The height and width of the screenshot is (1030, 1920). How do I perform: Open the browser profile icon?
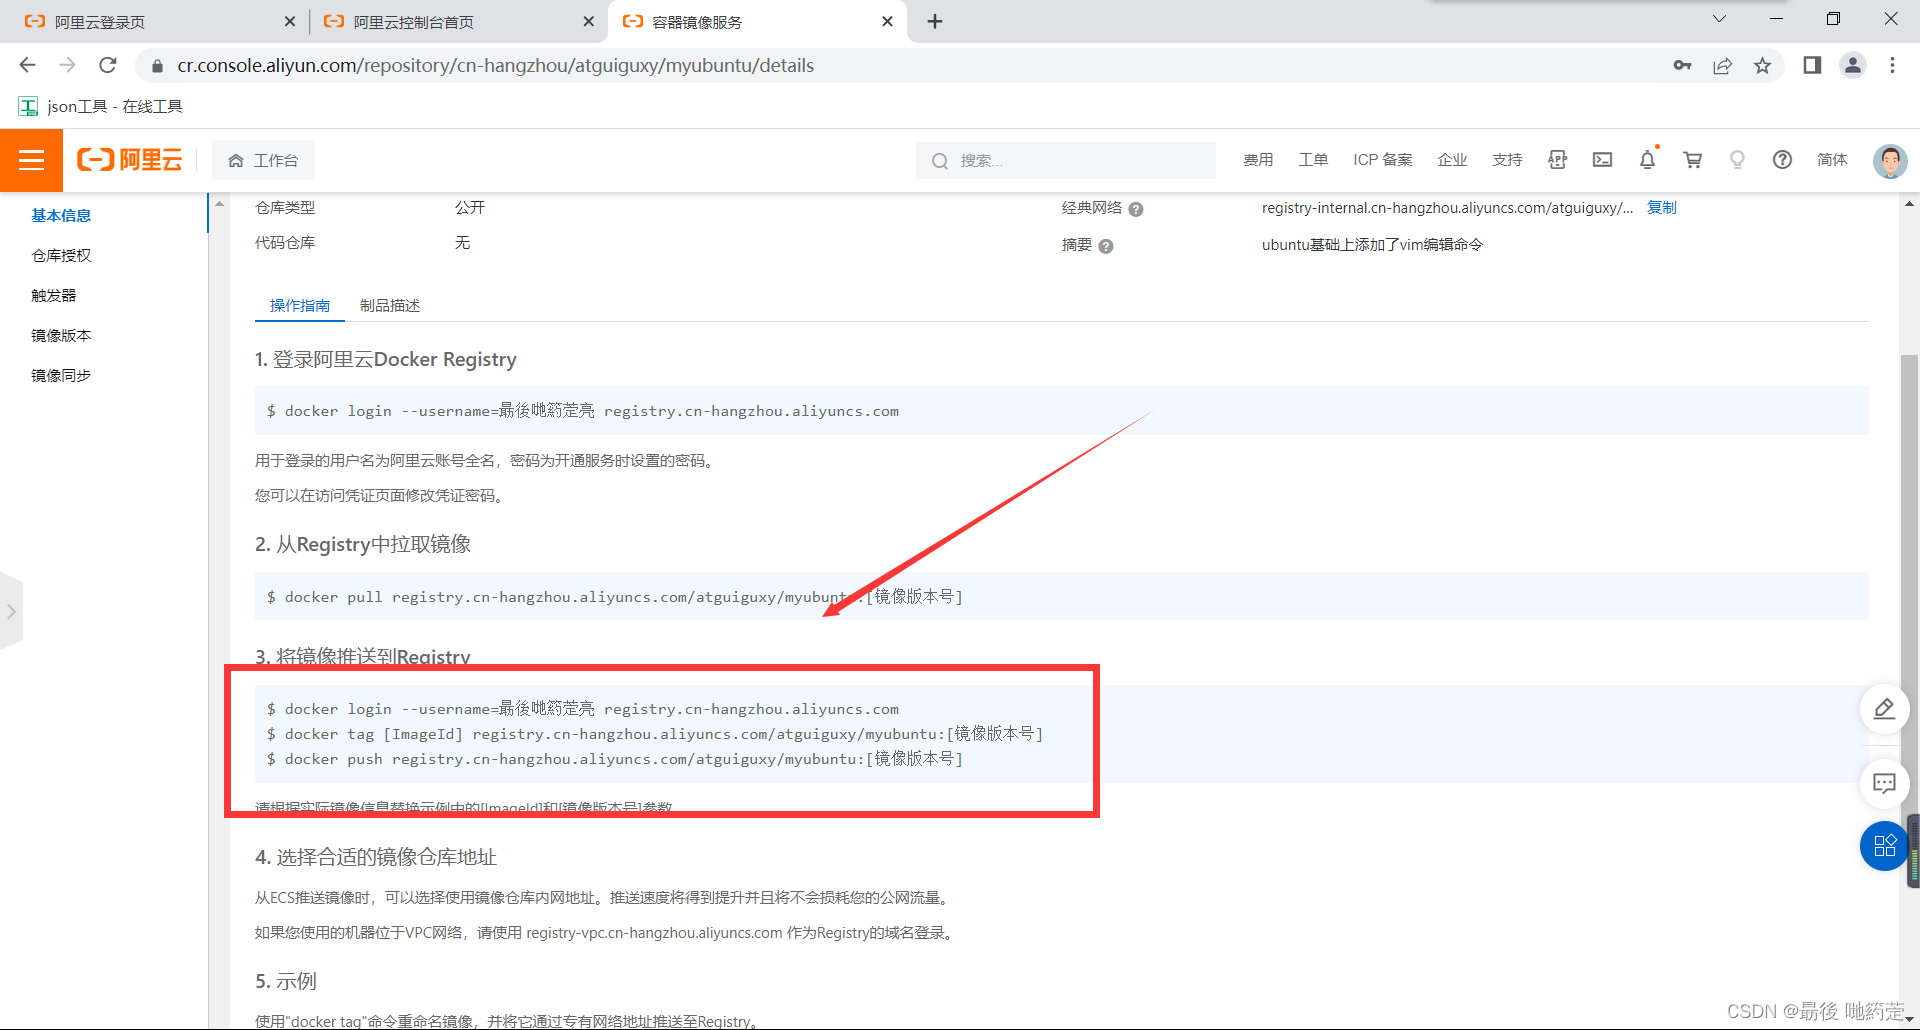point(1853,65)
